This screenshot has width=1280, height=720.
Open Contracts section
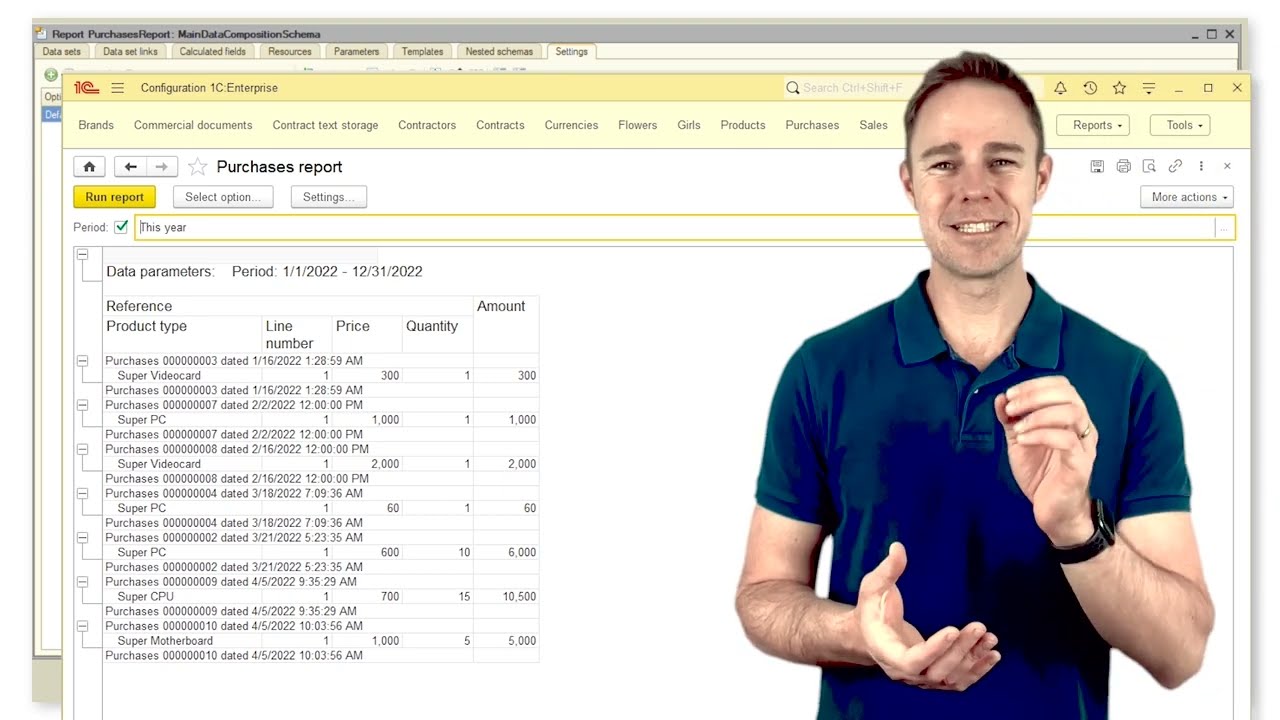(x=500, y=125)
